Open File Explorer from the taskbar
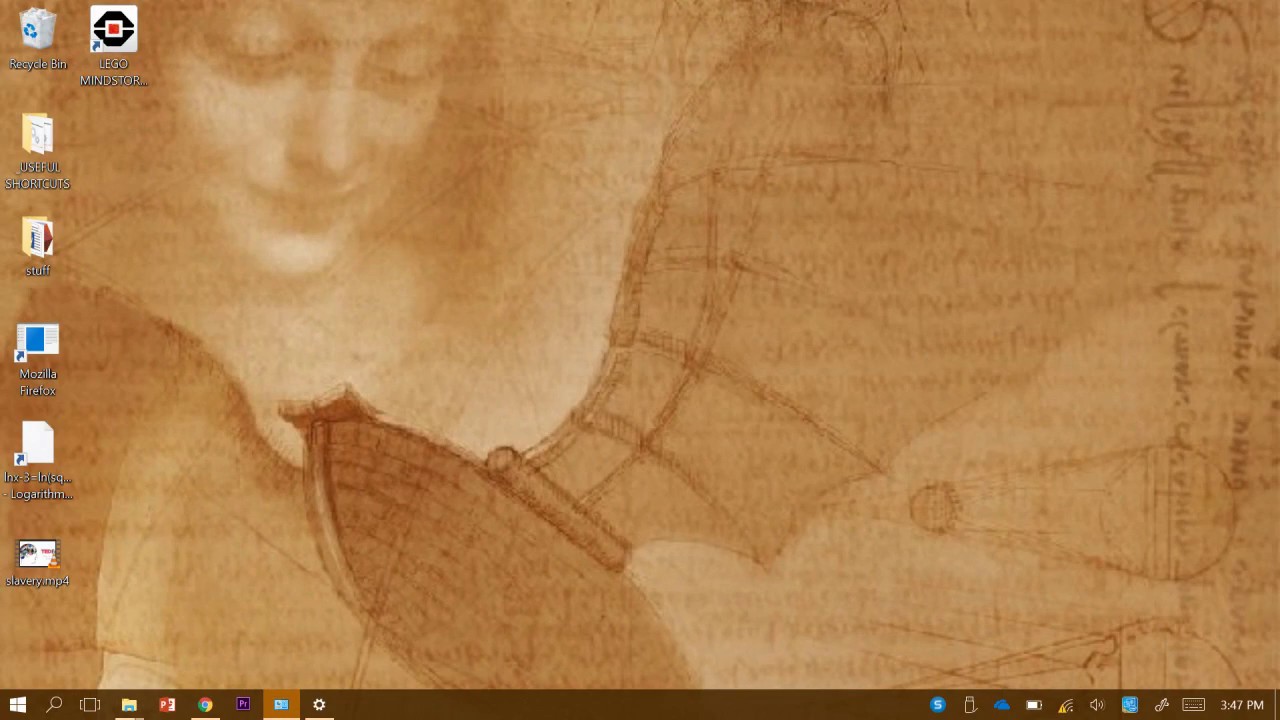Viewport: 1280px width, 720px height. [129, 705]
